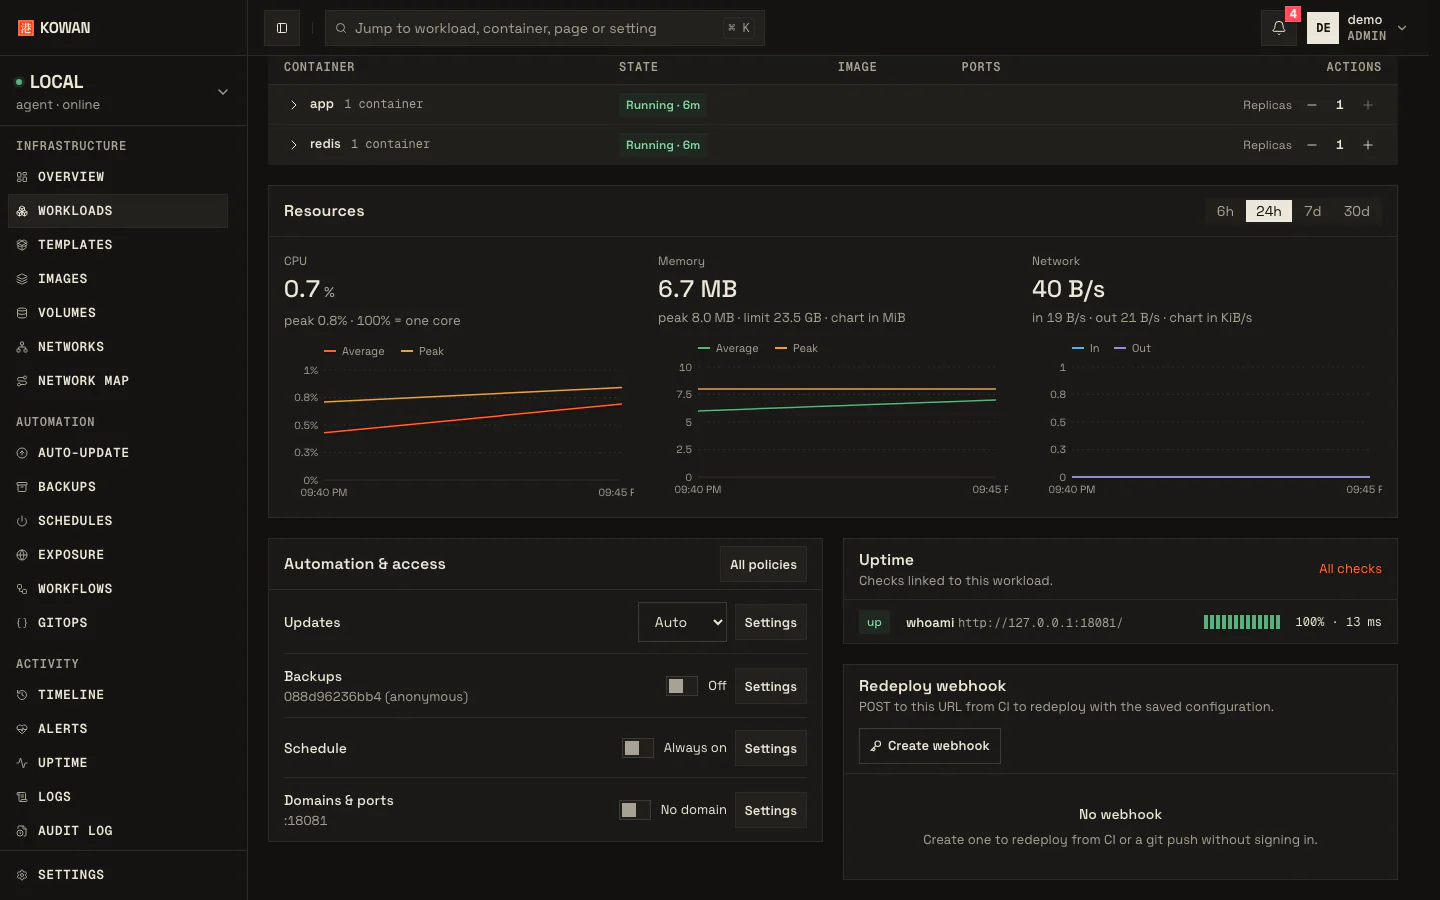The width and height of the screenshot is (1440, 900).
Task: Toggle Backups switch currently Off
Action: (x=682, y=686)
